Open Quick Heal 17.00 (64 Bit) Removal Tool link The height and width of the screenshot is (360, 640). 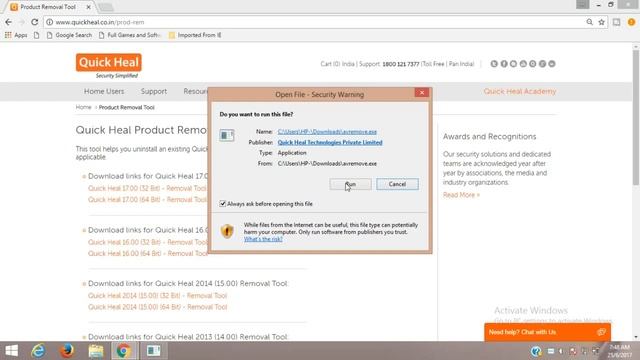pyautogui.click(x=147, y=200)
